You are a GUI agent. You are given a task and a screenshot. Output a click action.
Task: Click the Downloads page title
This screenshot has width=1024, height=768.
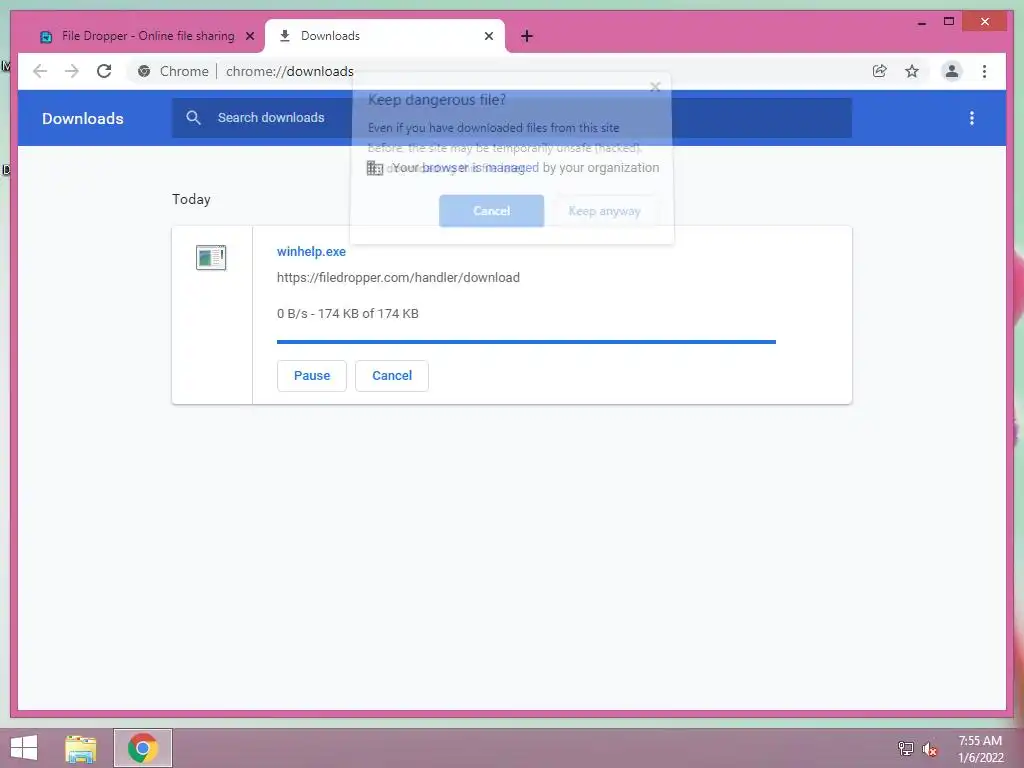[83, 118]
